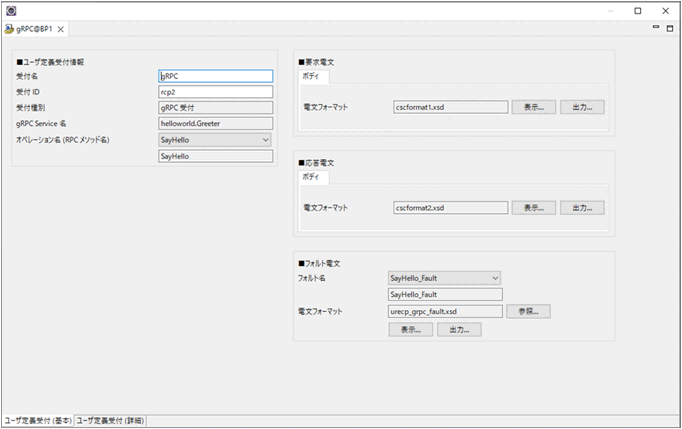The image size is (682, 429).
Task: Minimize the editor panel view
Action: tap(656, 28)
